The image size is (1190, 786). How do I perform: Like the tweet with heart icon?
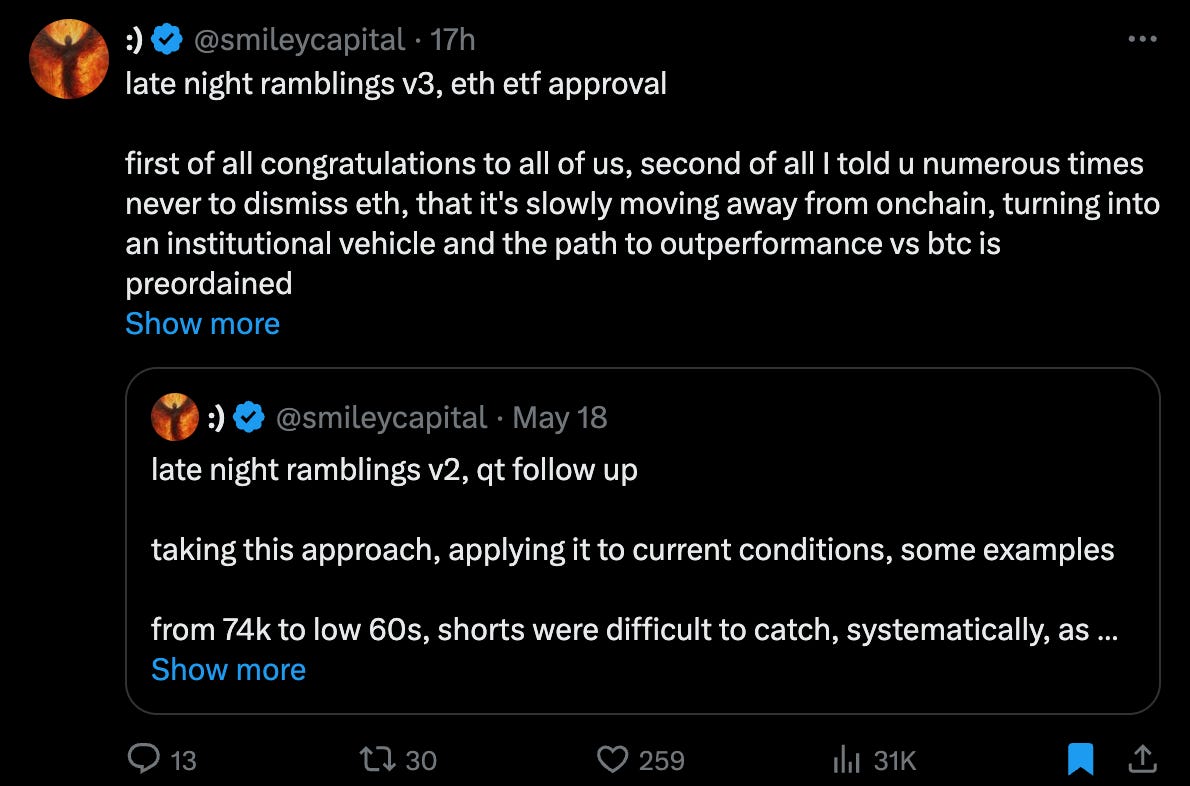pos(612,759)
